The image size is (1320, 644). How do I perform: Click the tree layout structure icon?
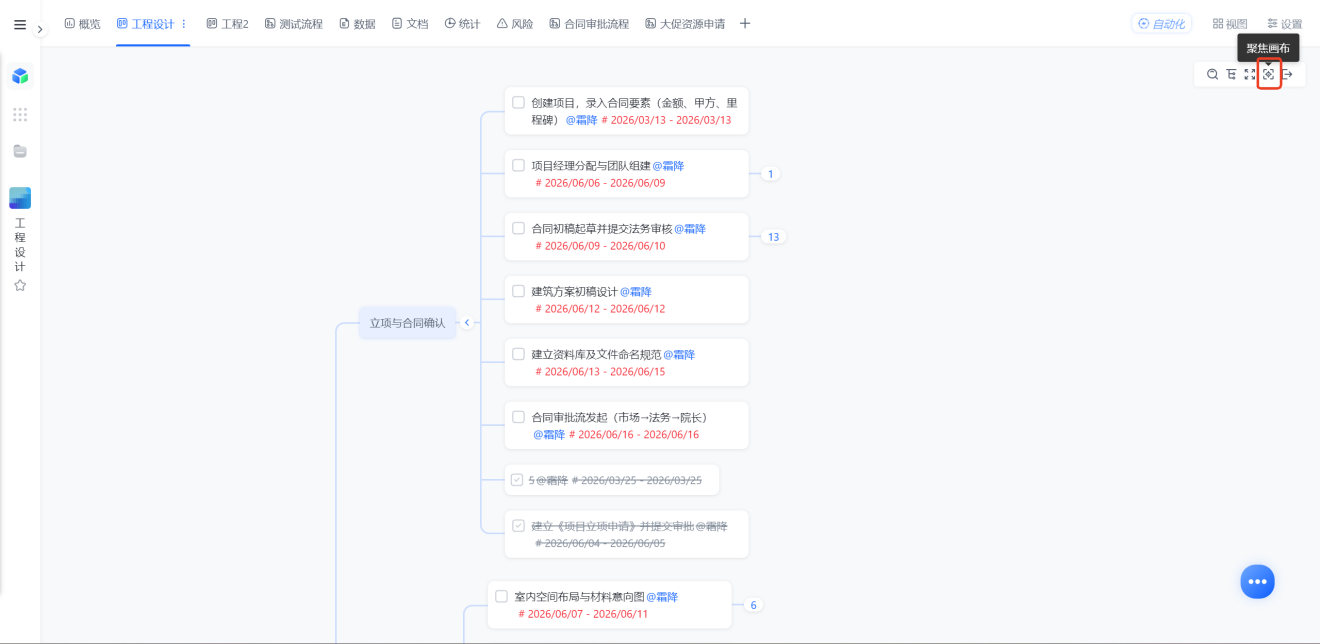click(x=1231, y=75)
